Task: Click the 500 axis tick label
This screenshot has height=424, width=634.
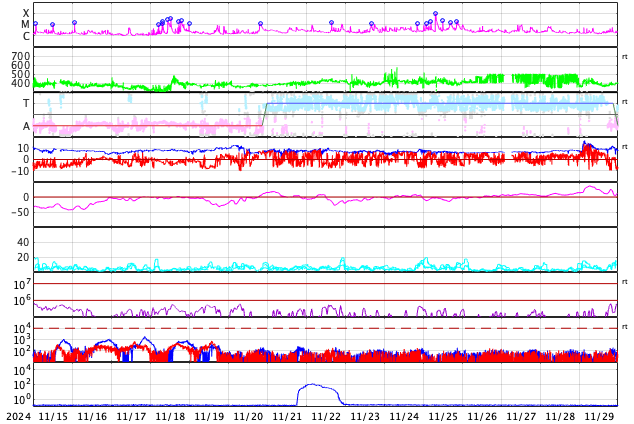Action: click(x=21, y=74)
